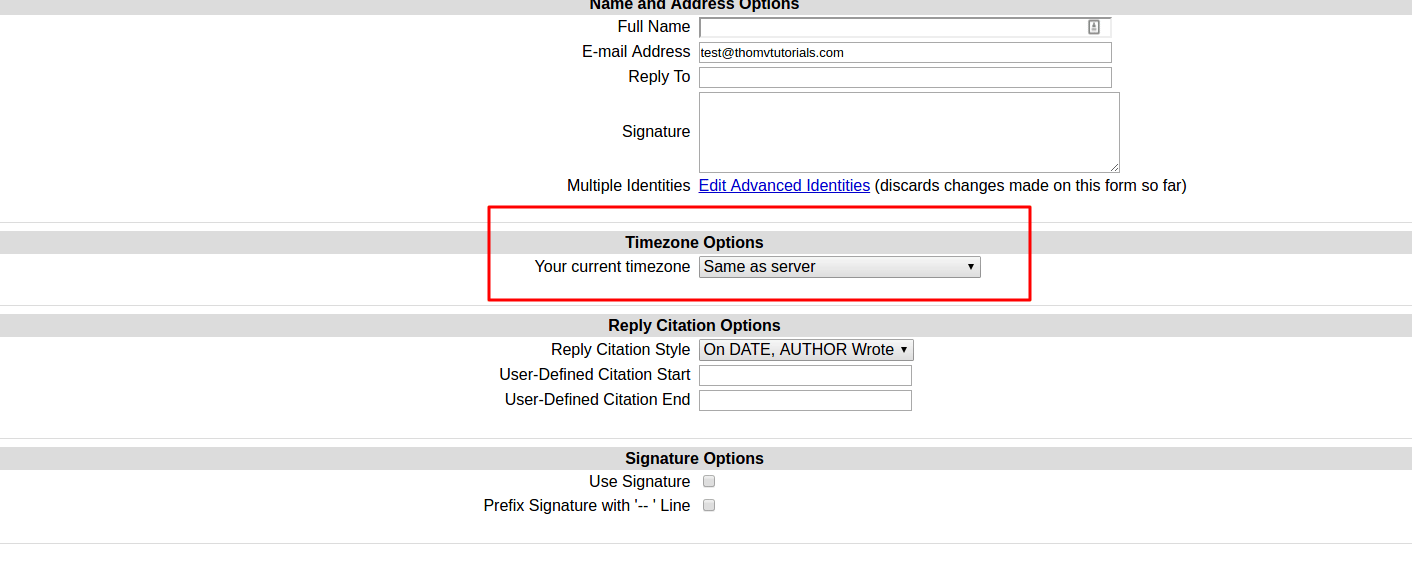This screenshot has height=572, width=1412.
Task: Expand the Reply Citation Style dropdown
Action: pyautogui.click(x=805, y=350)
